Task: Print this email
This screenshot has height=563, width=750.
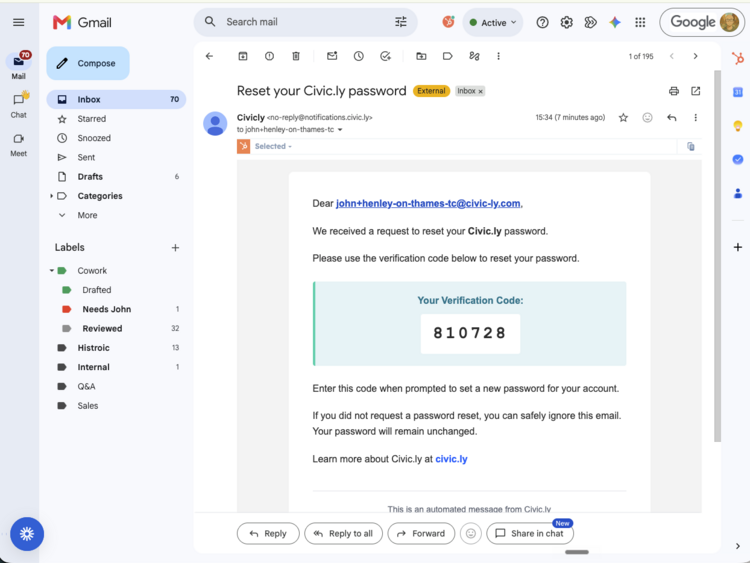Action: [x=673, y=91]
